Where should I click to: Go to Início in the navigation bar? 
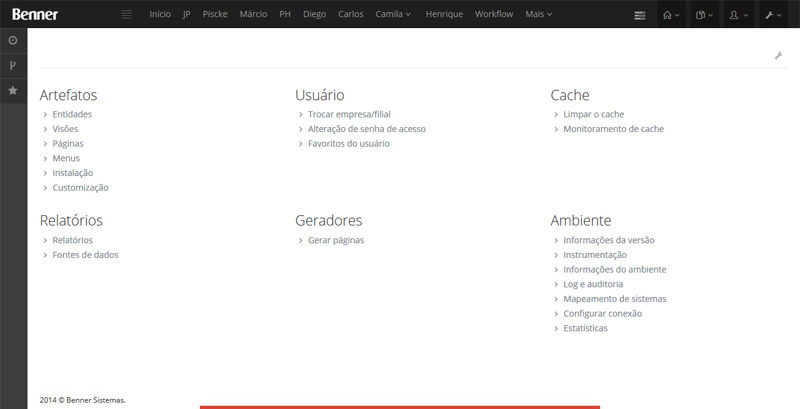pyautogui.click(x=160, y=15)
